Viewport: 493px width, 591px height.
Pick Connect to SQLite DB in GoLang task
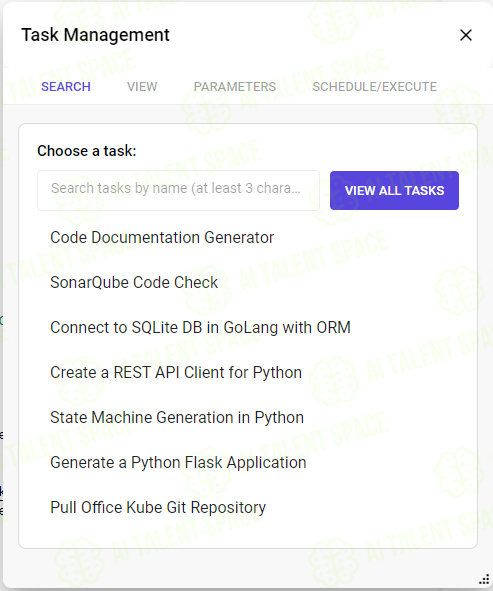coord(200,327)
